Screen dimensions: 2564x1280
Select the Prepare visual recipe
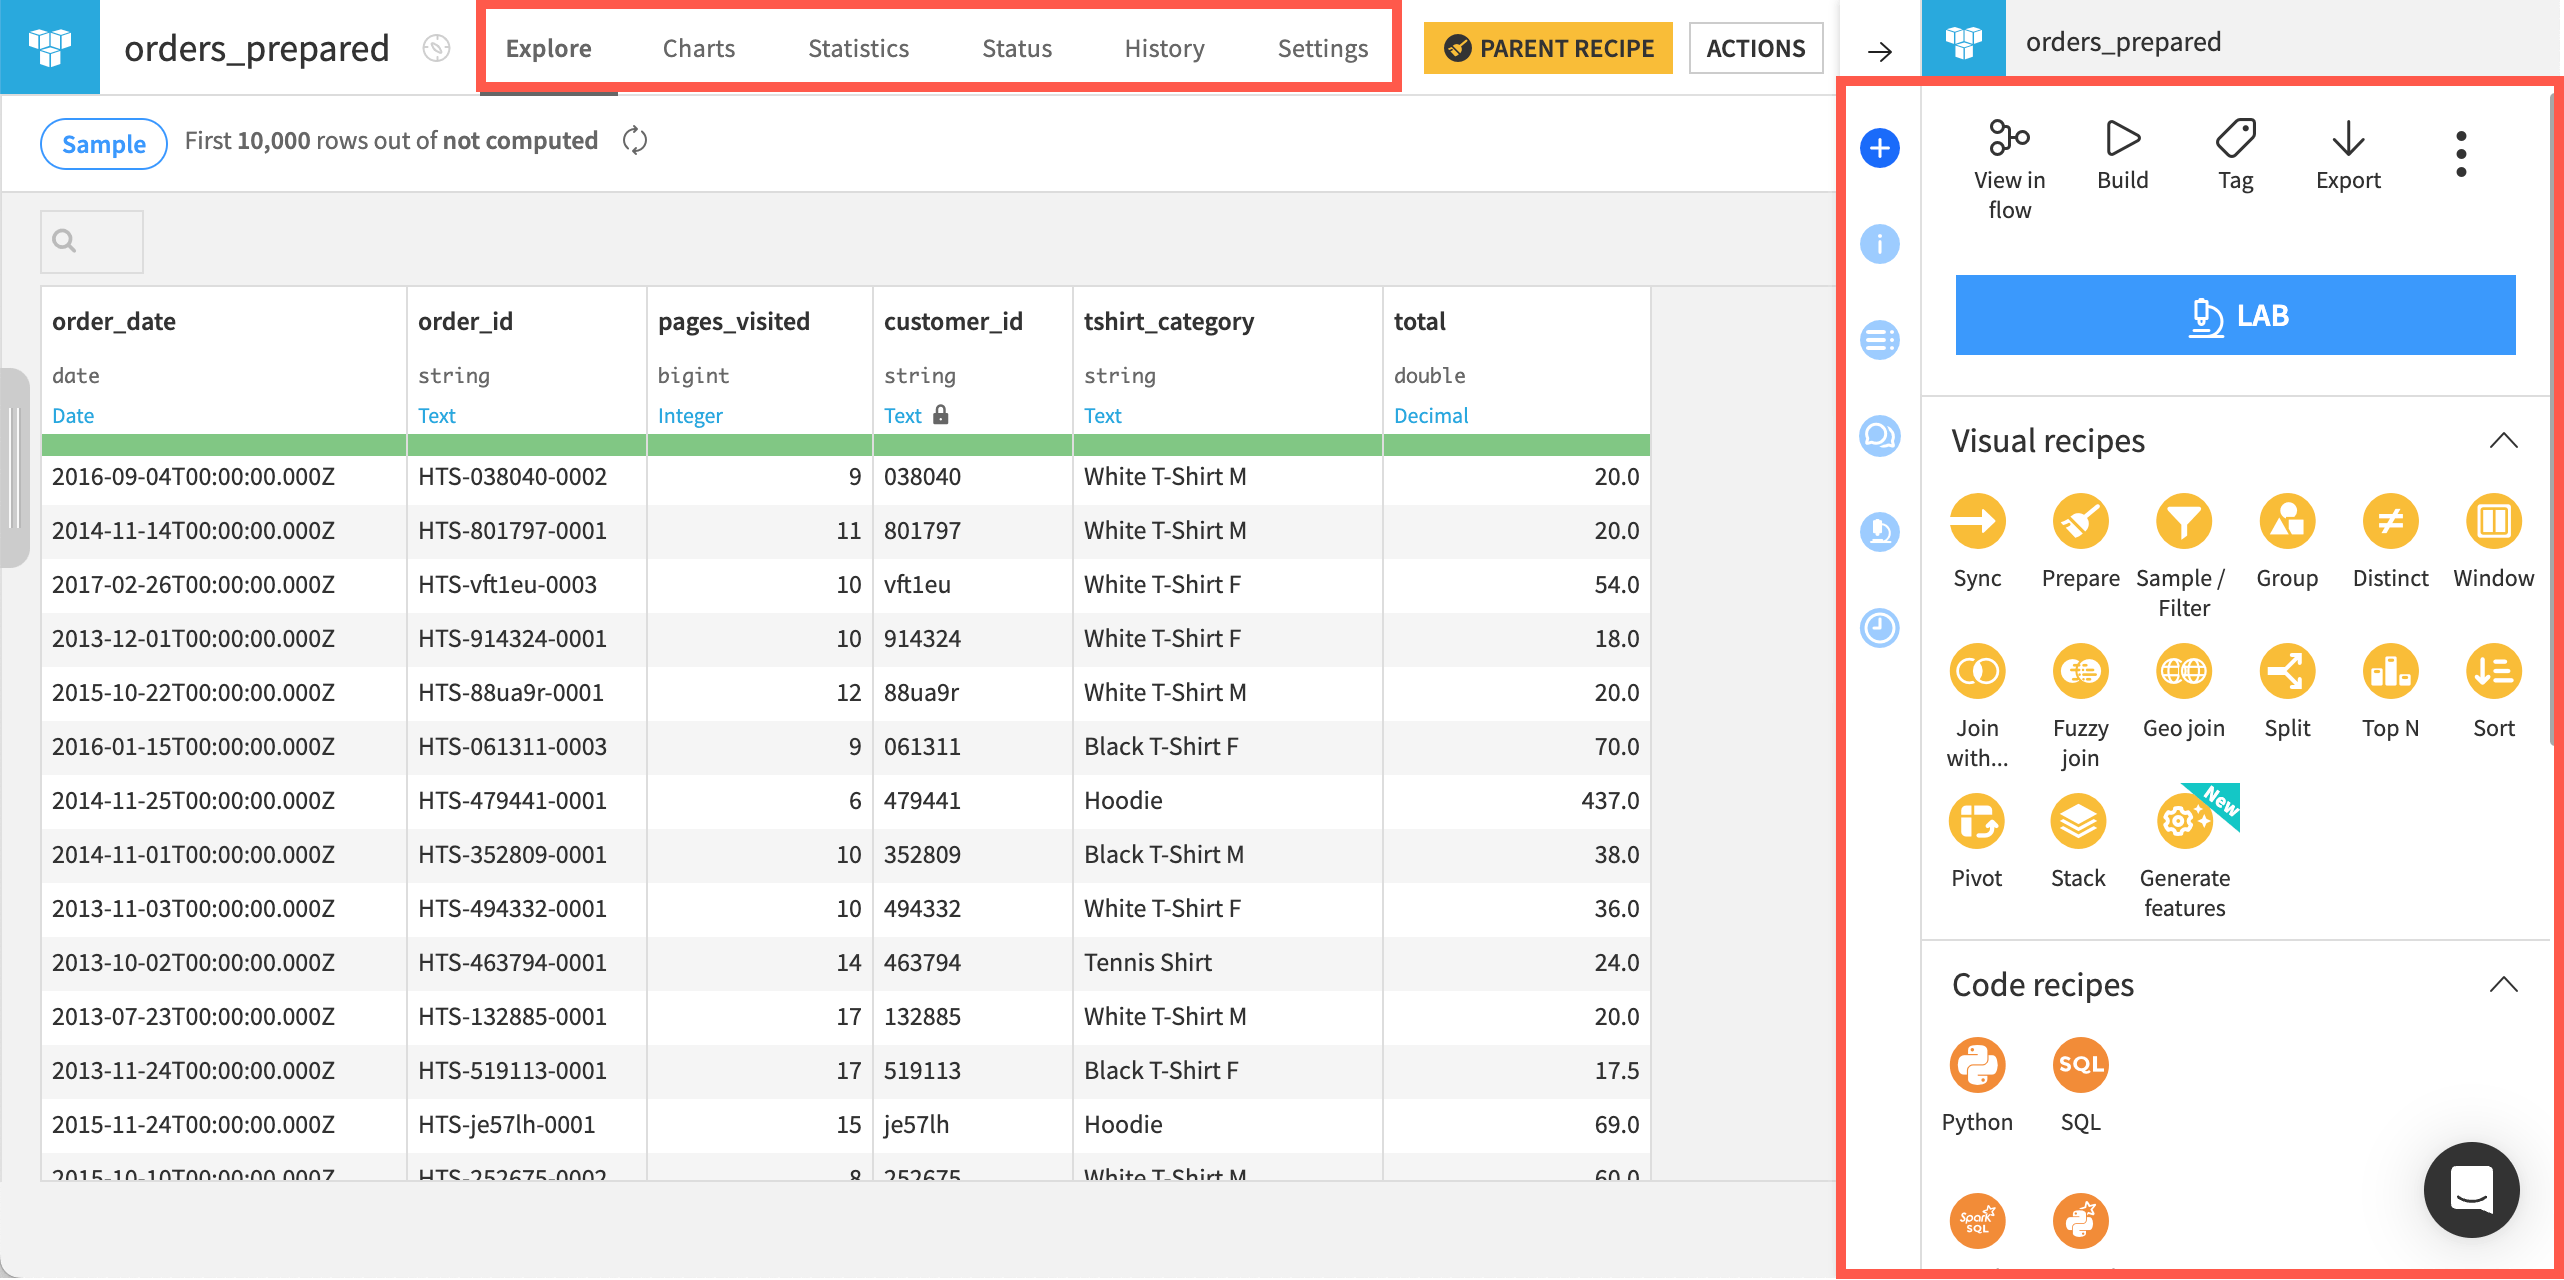coord(2080,521)
